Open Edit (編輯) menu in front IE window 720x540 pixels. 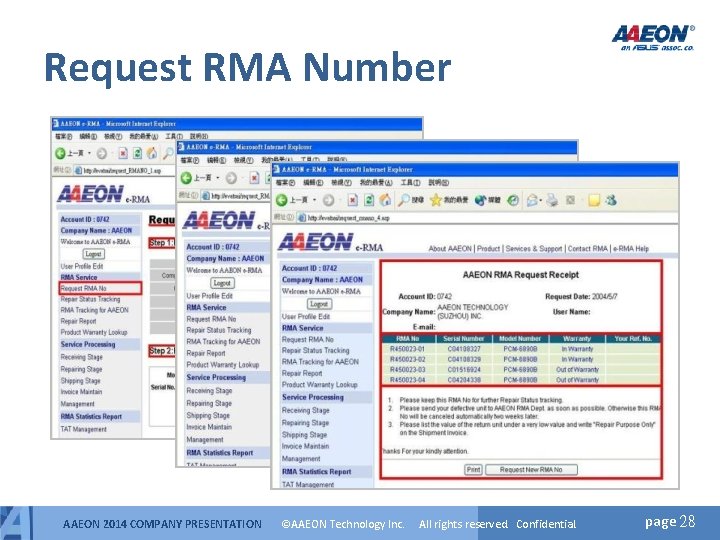point(313,183)
